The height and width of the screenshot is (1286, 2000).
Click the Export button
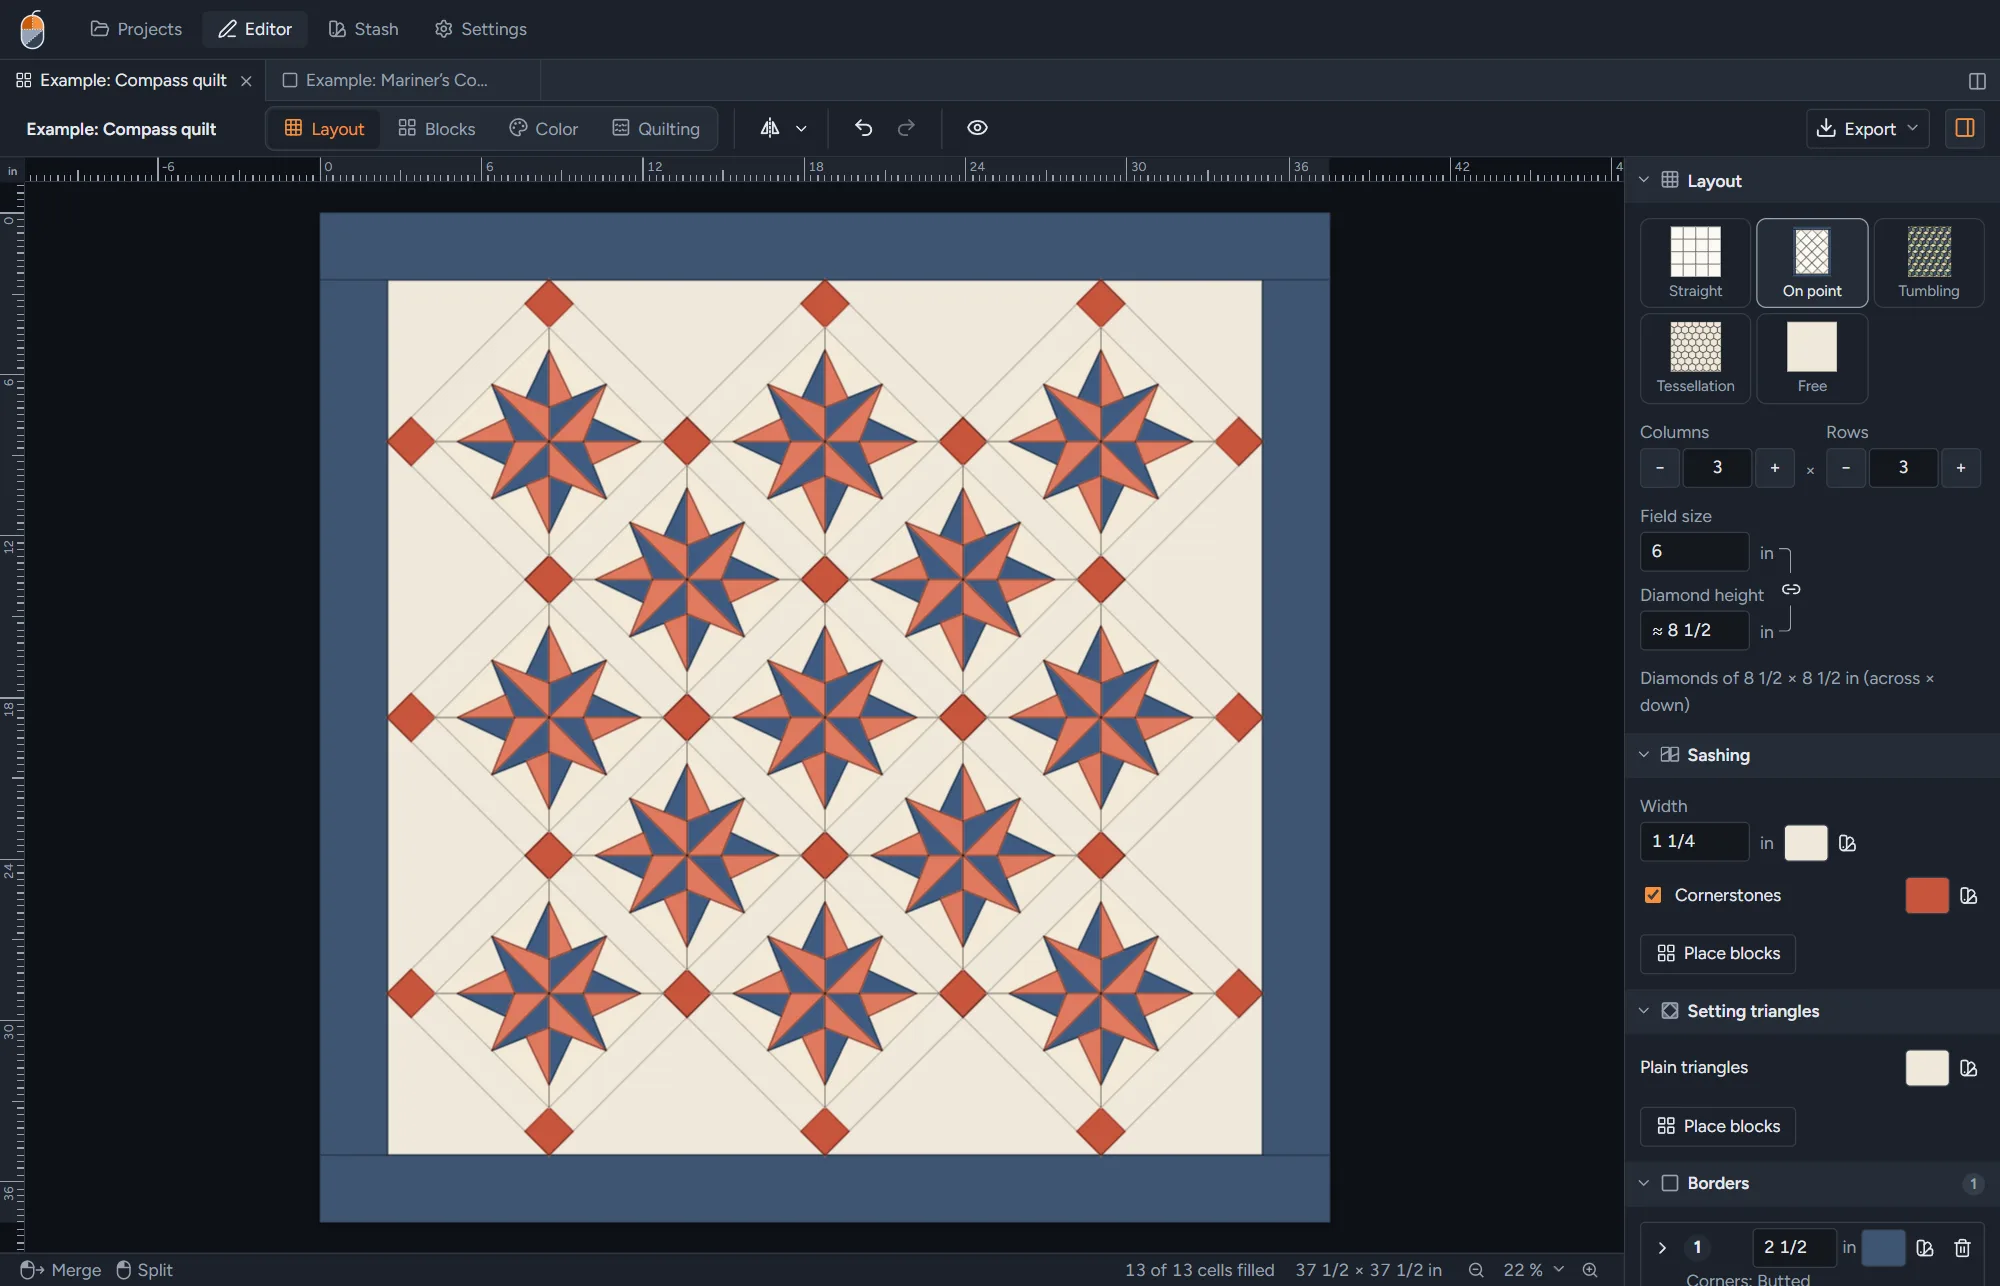pos(1867,128)
